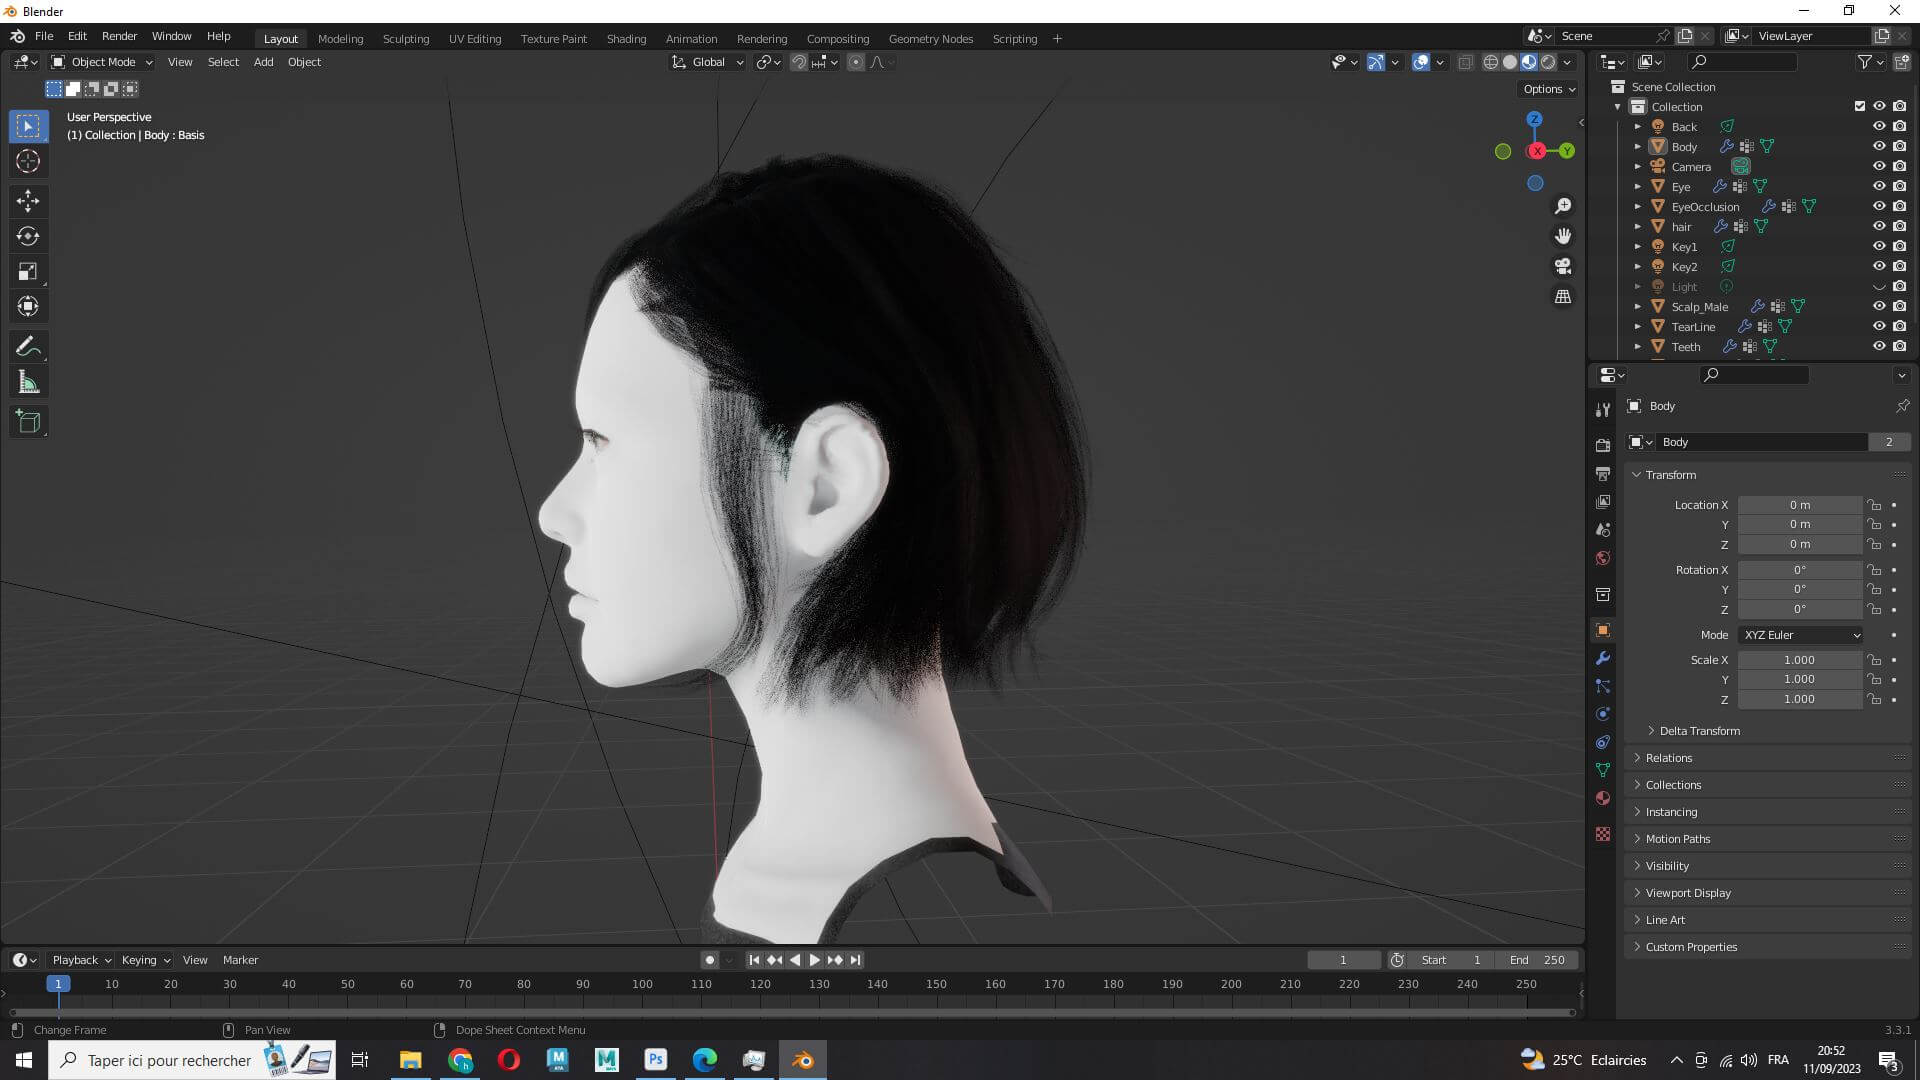Activate the Scale tool

click(28, 271)
